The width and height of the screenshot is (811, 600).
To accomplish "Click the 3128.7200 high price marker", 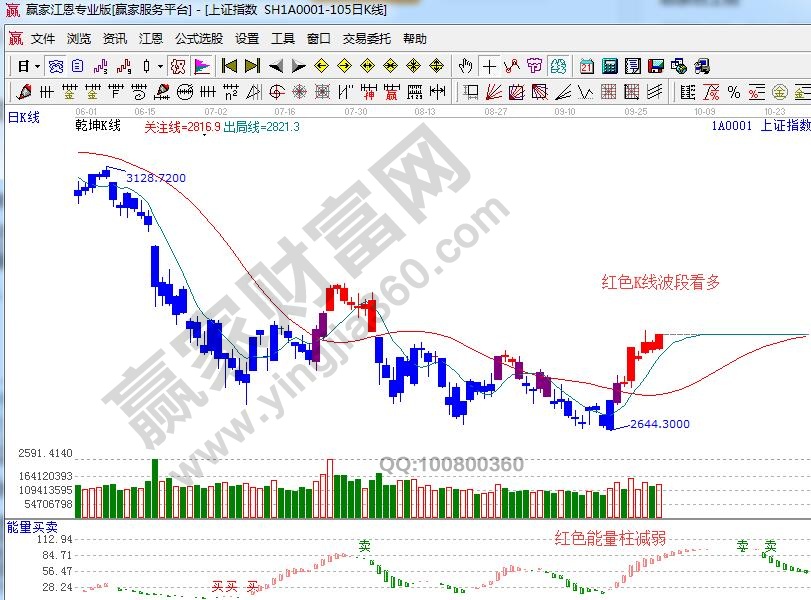I will click(155, 178).
